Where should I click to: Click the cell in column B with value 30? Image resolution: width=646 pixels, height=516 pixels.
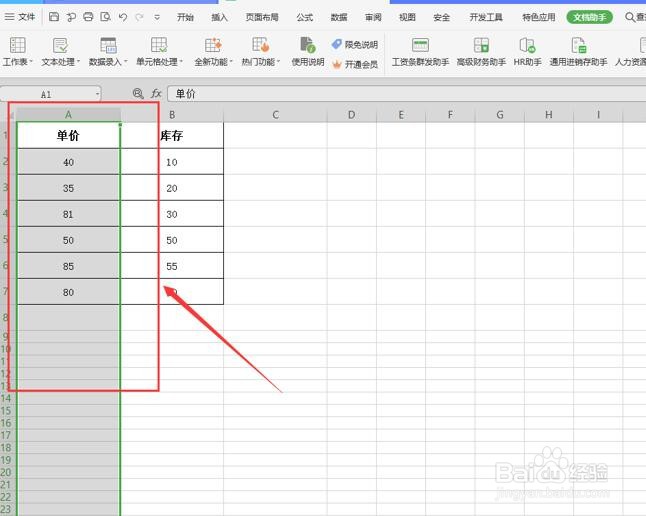[x=172, y=214]
